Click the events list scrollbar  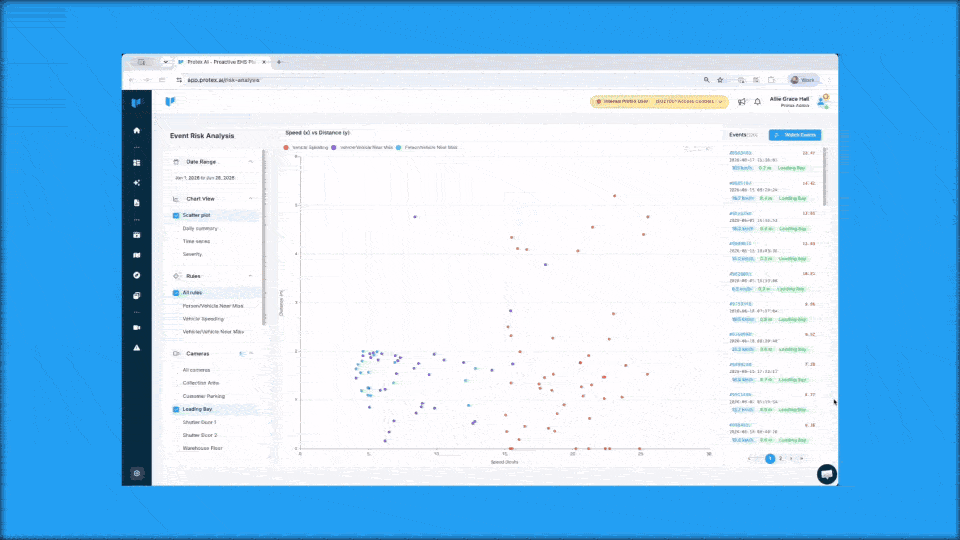coord(825,176)
